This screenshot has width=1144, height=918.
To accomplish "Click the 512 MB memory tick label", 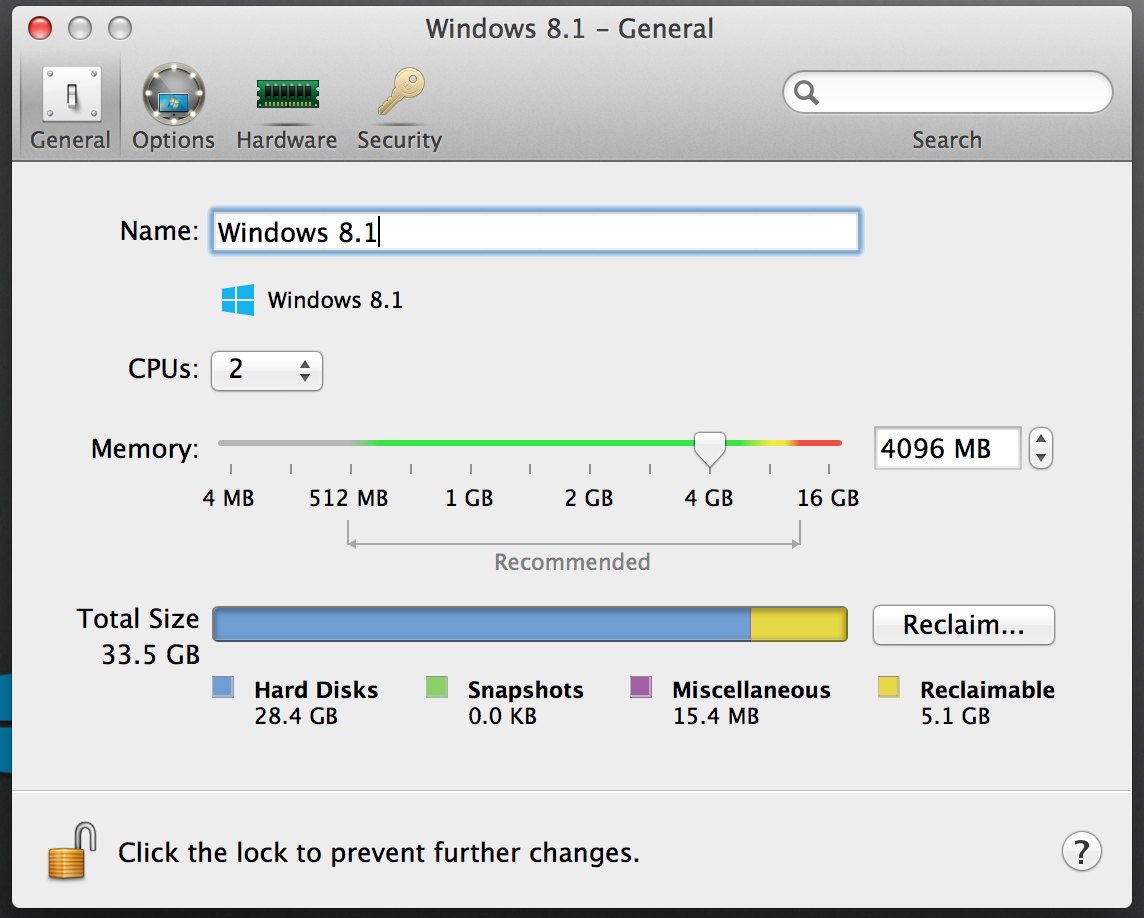I will (349, 498).
